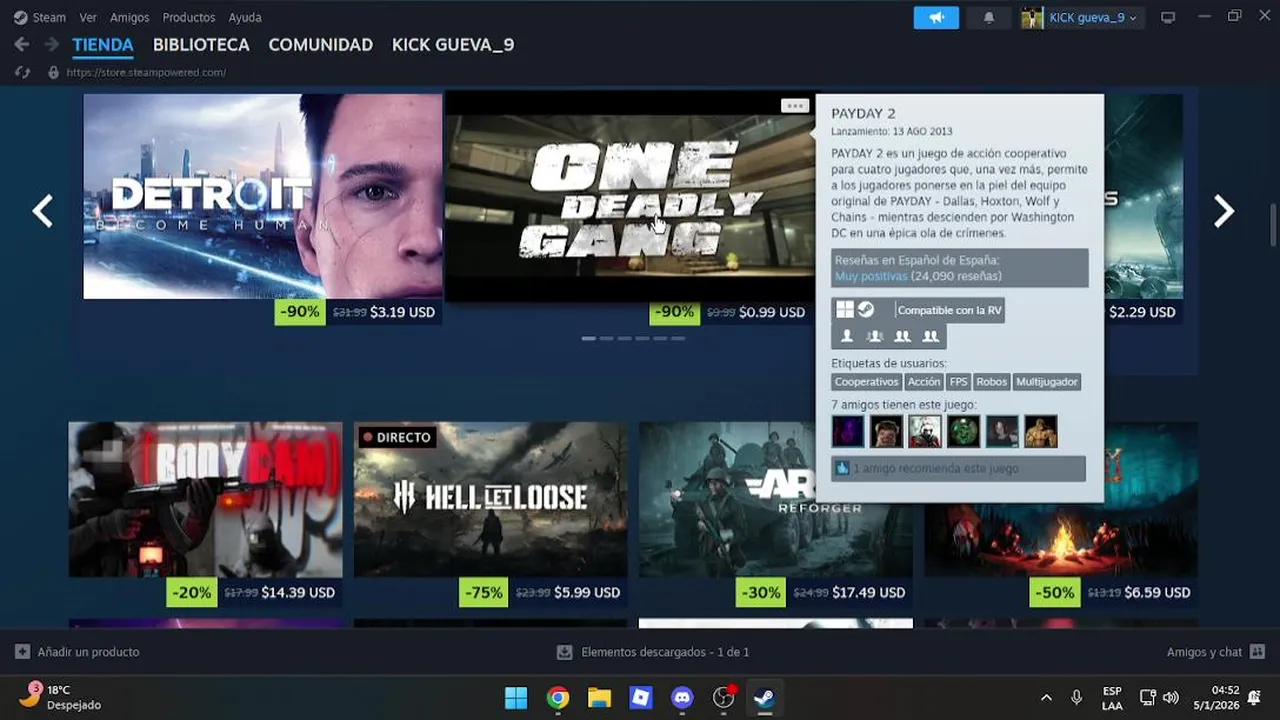Show previous carousel item with left arrow

pyautogui.click(x=42, y=211)
